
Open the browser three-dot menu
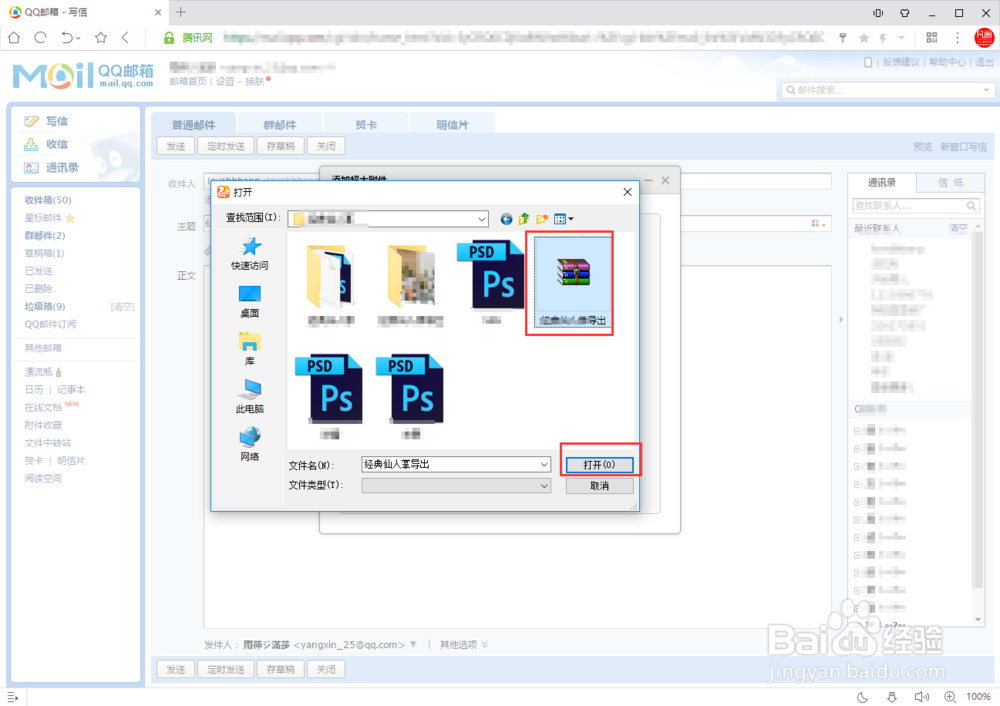pos(957,38)
